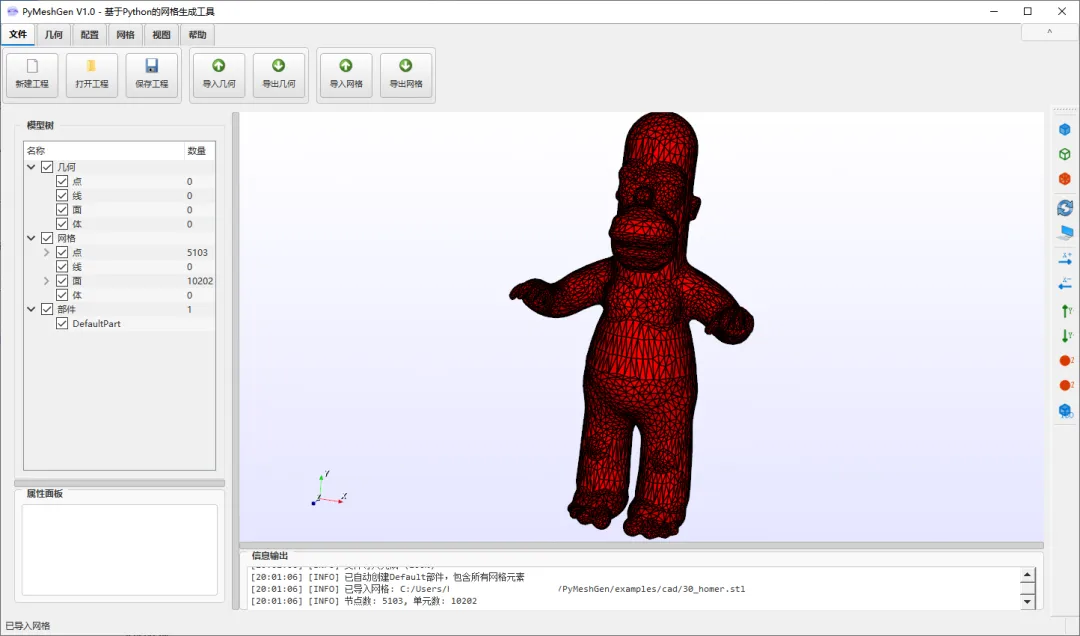Open the 网格 ribbon tab
1080x636 pixels.
point(125,35)
